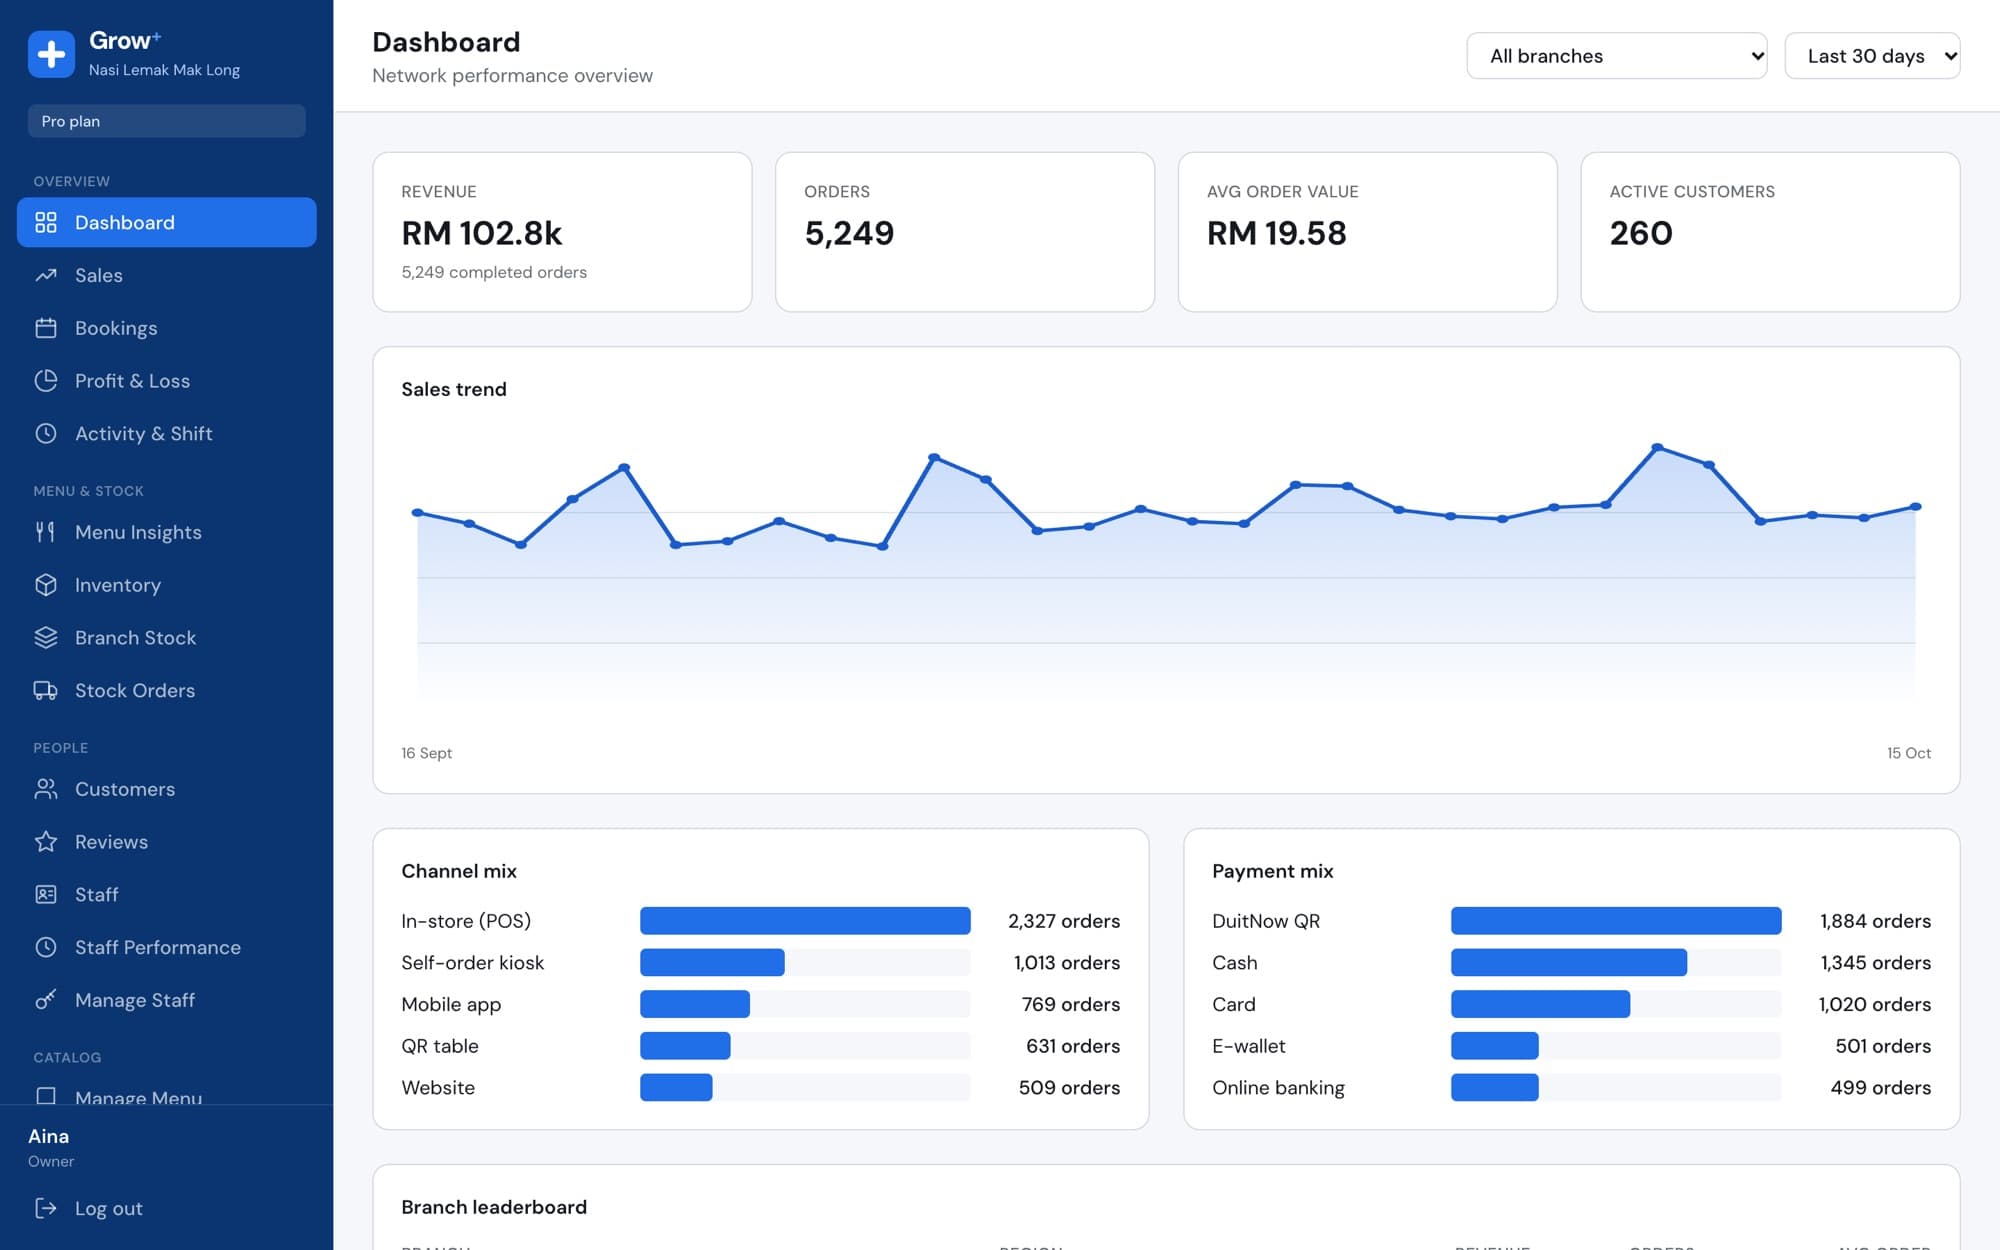Click the last point on sales chart
The width and height of the screenshot is (2000, 1250).
click(x=1916, y=507)
